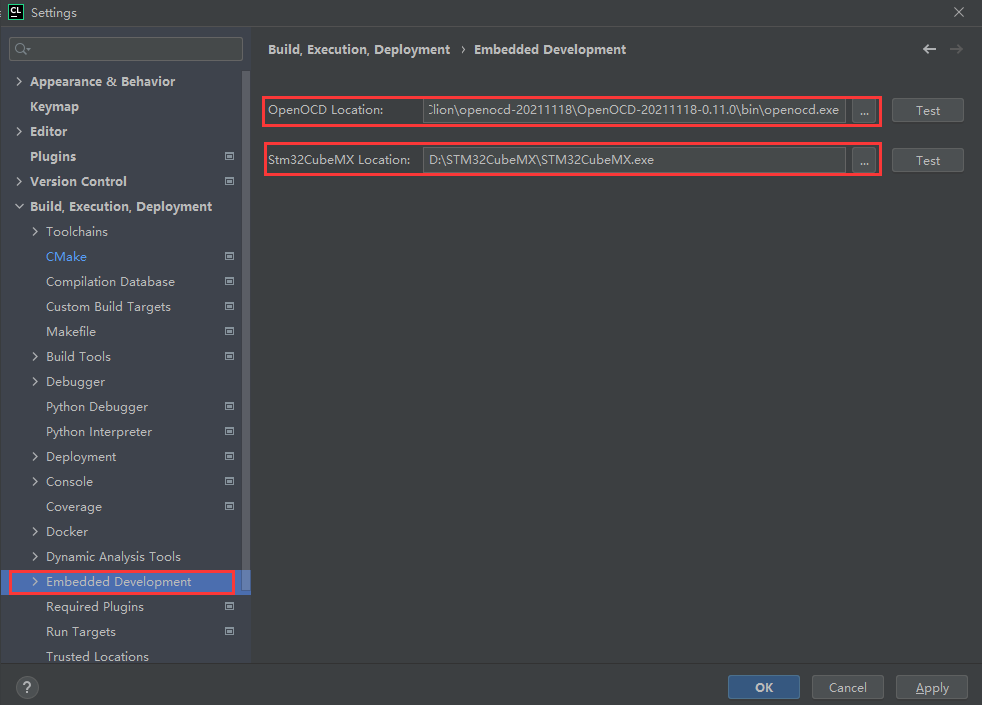Click the project-level icon beside Python Debugger
The width and height of the screenshot is (982, 705).
click(229, 406)
